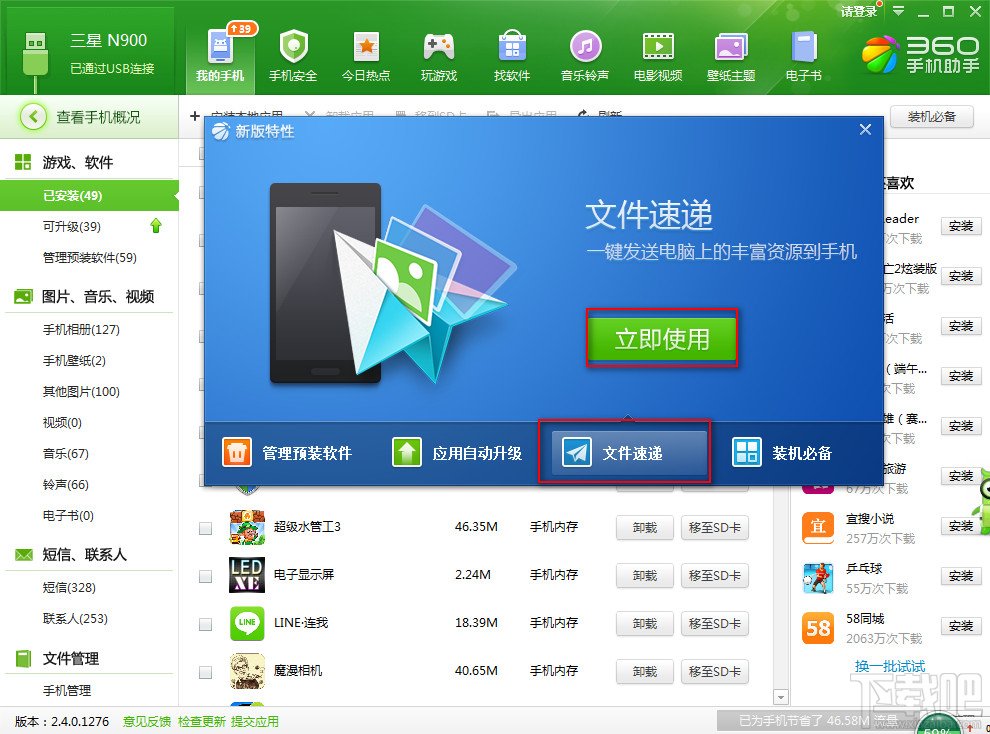Open the 手机安全 security panel

tap(293, 52)
